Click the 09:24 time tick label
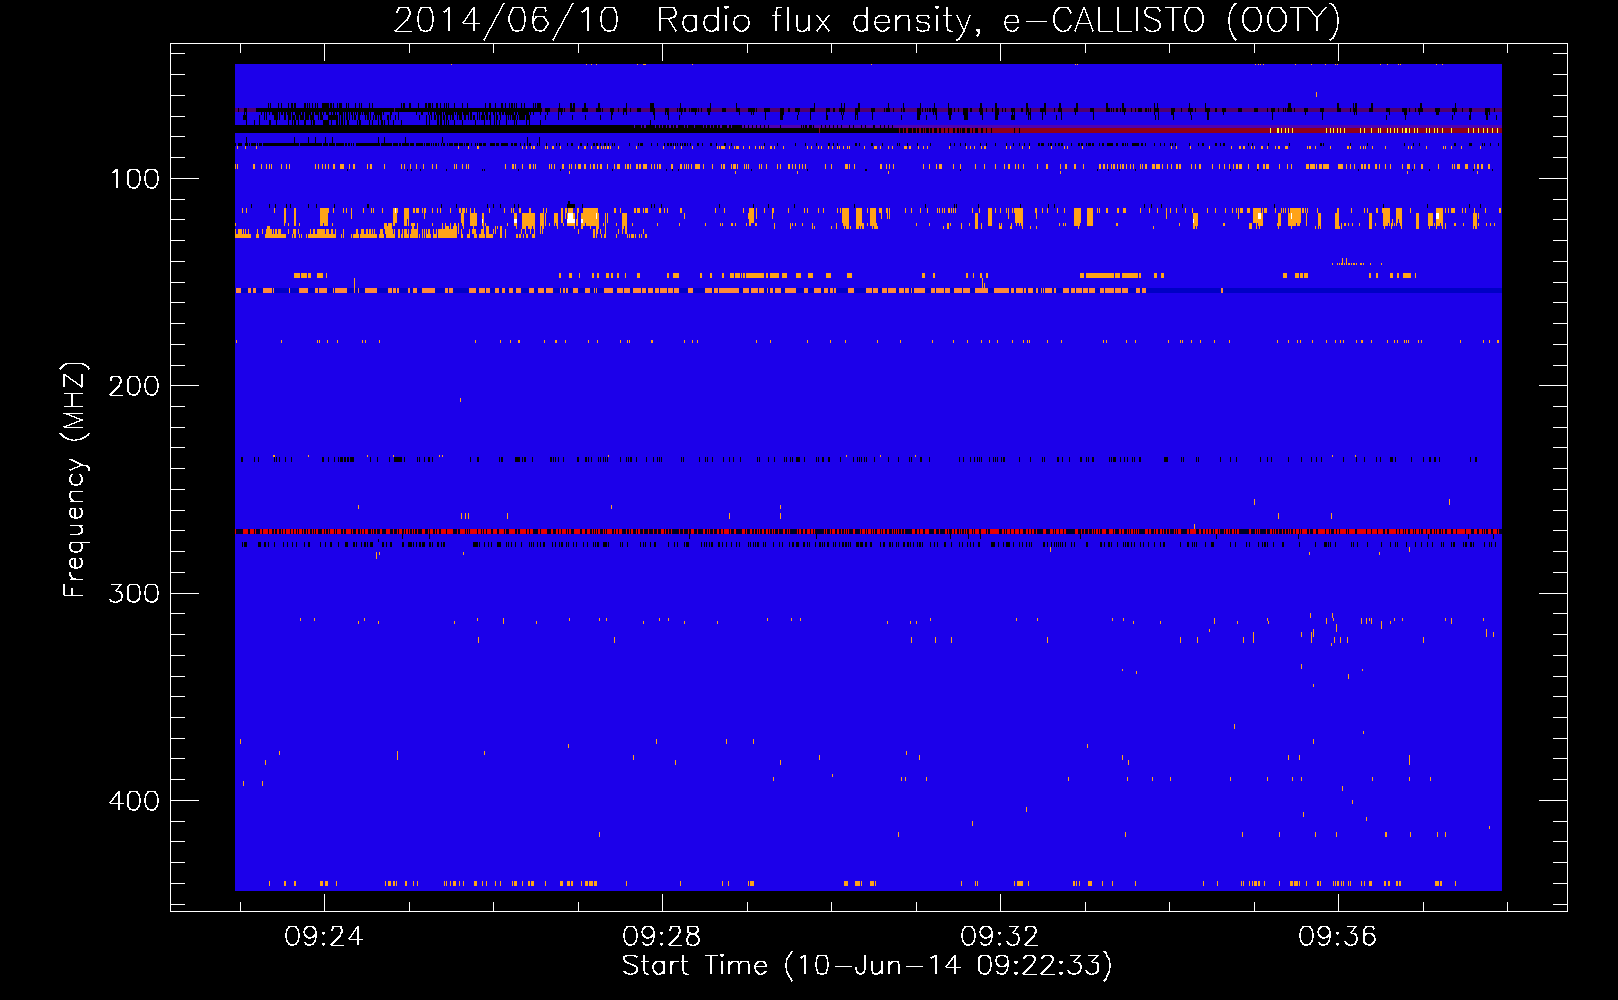Image resolution: width=1618 pixels, height=1000 pixels. pyautogui.click(x=324, y=937)
